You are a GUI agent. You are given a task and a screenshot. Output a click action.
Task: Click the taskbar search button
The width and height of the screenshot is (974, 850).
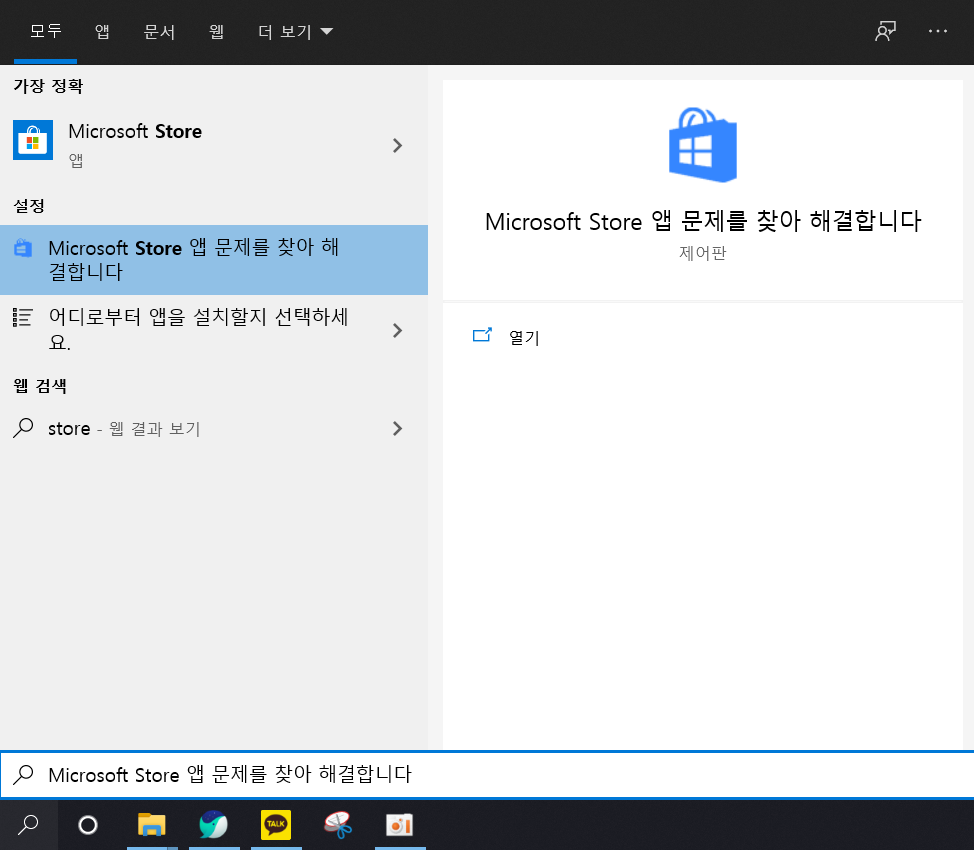29,825
